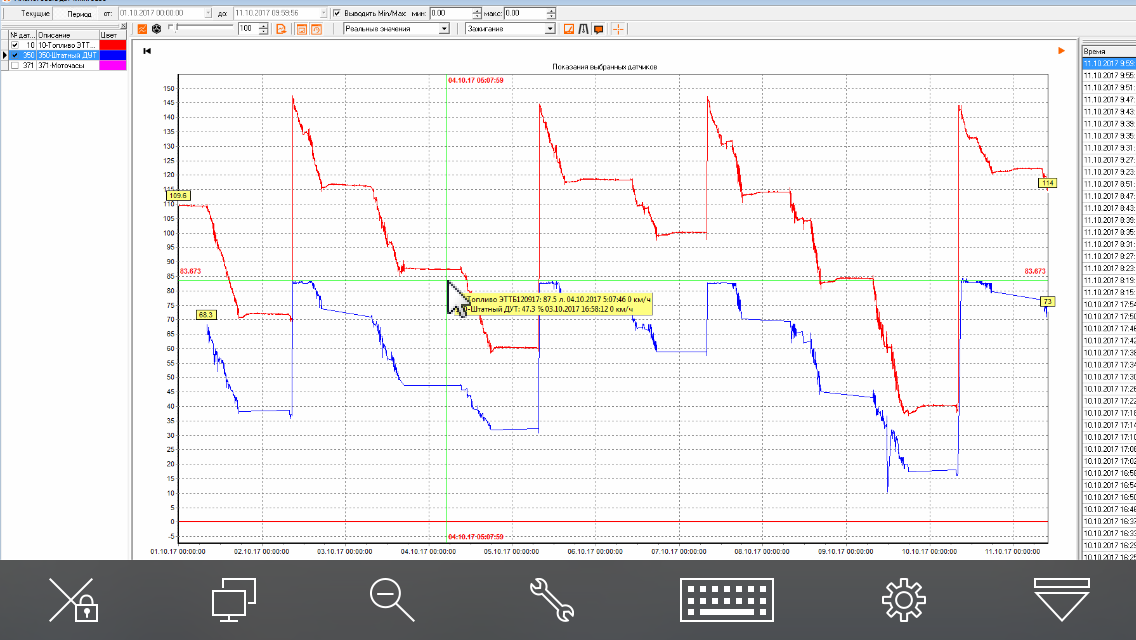Click the slider track in the chart toolbar

click(200, 29)
